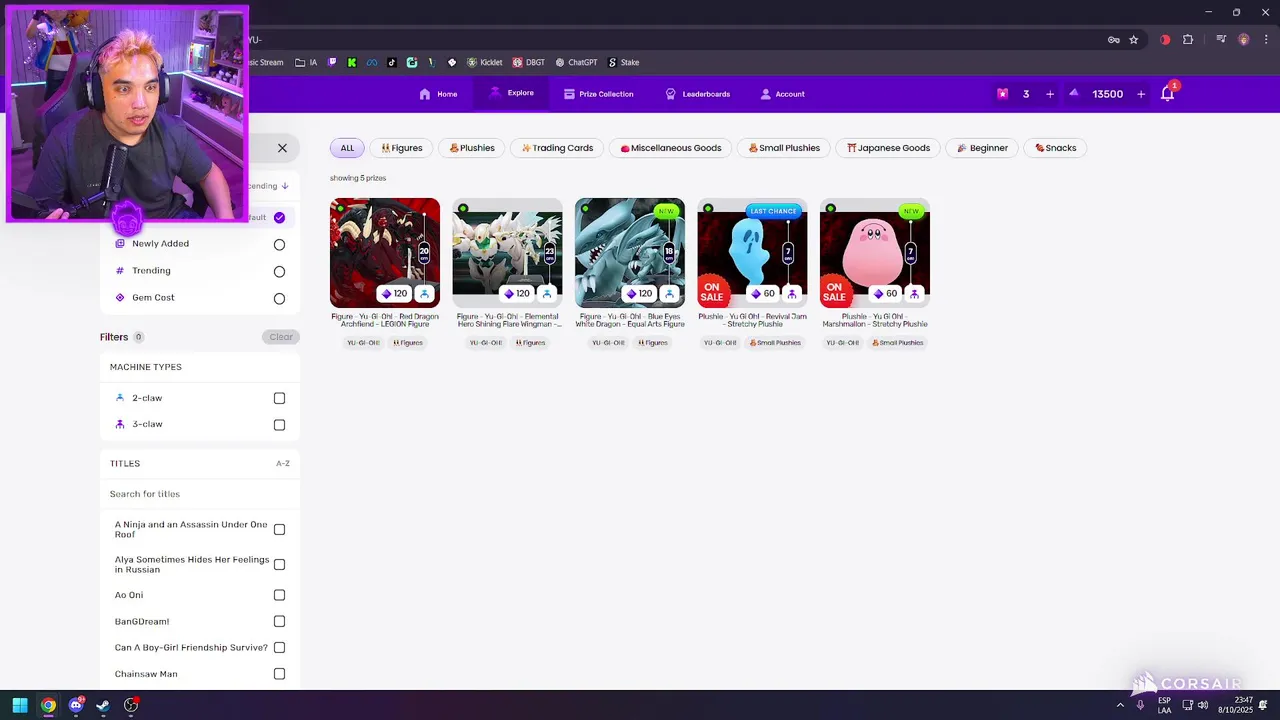Open the Explore tab
1280x720 pixels.
point(512,93)
